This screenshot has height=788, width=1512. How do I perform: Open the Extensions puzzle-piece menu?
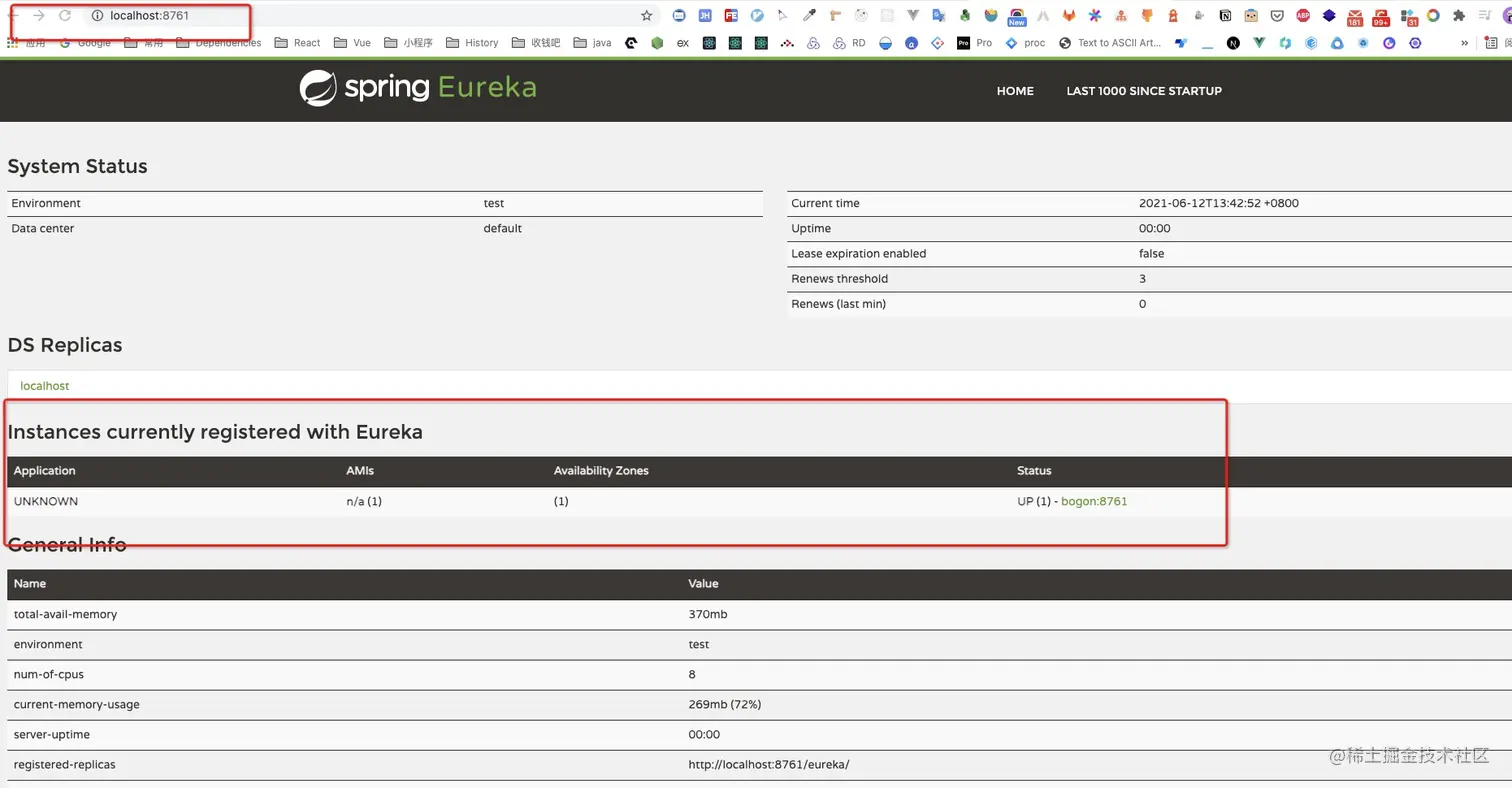(1458, 15)
